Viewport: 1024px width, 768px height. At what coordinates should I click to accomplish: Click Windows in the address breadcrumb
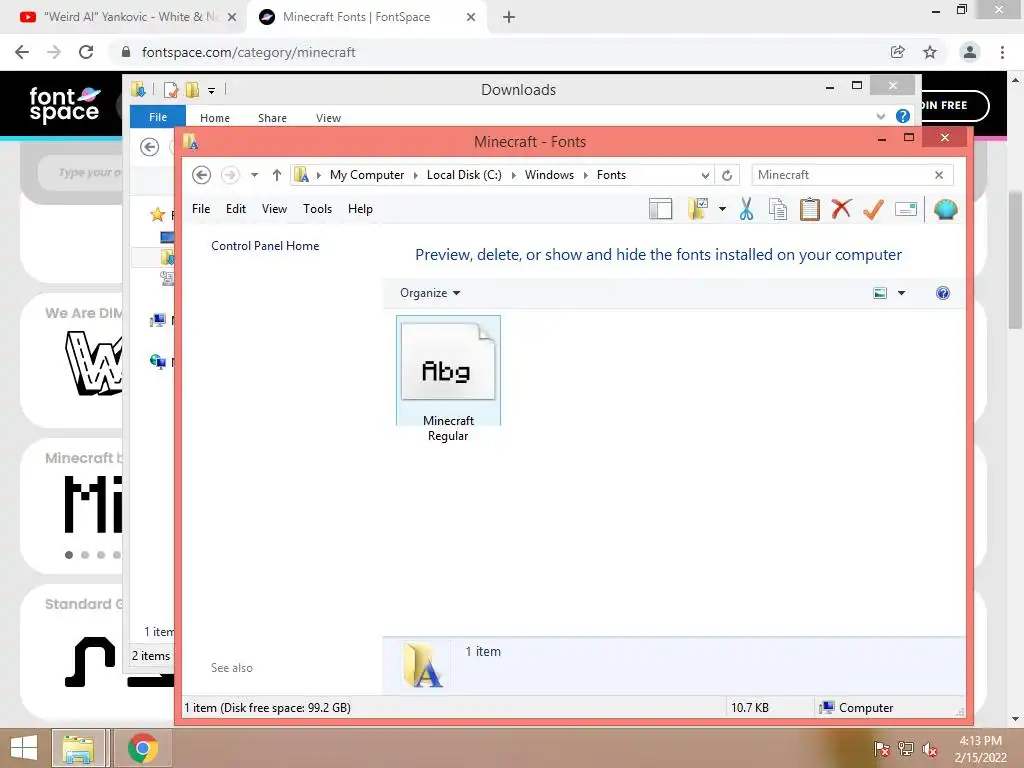click(549, 175)
